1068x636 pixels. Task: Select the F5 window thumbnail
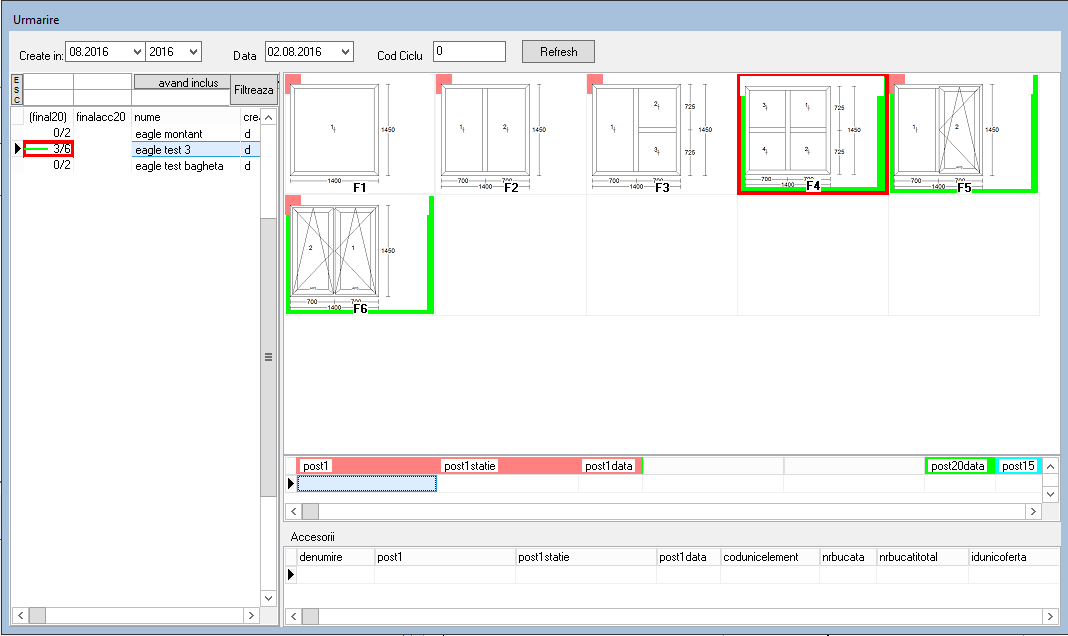[x=964, y=133]
